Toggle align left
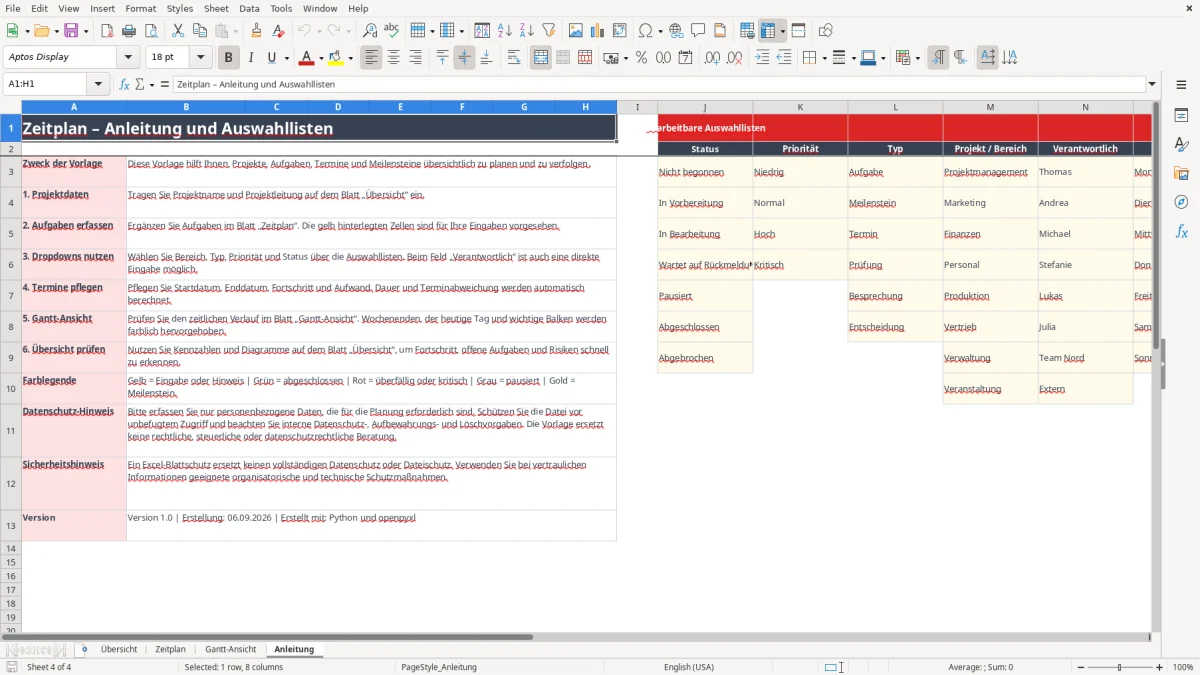 point(372,58)
